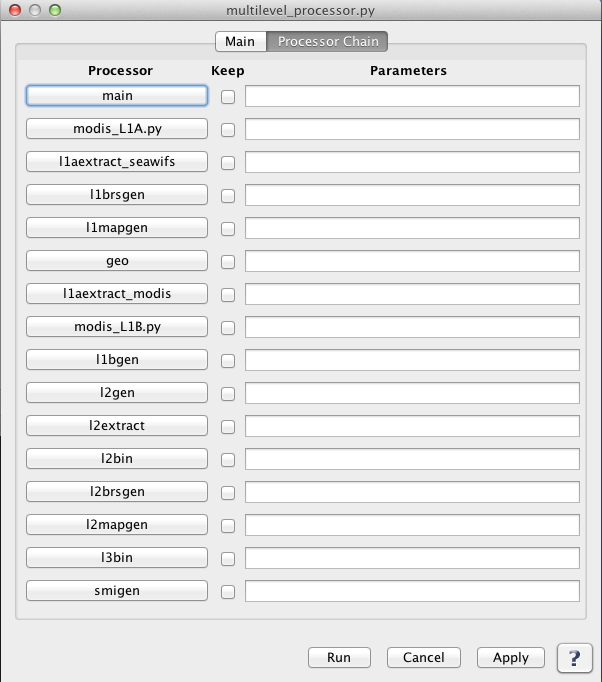Viewport: 602px width, 682px height.
Task: Tick Keep checkbox for l2bin
Action: click(x=228, y=460)
